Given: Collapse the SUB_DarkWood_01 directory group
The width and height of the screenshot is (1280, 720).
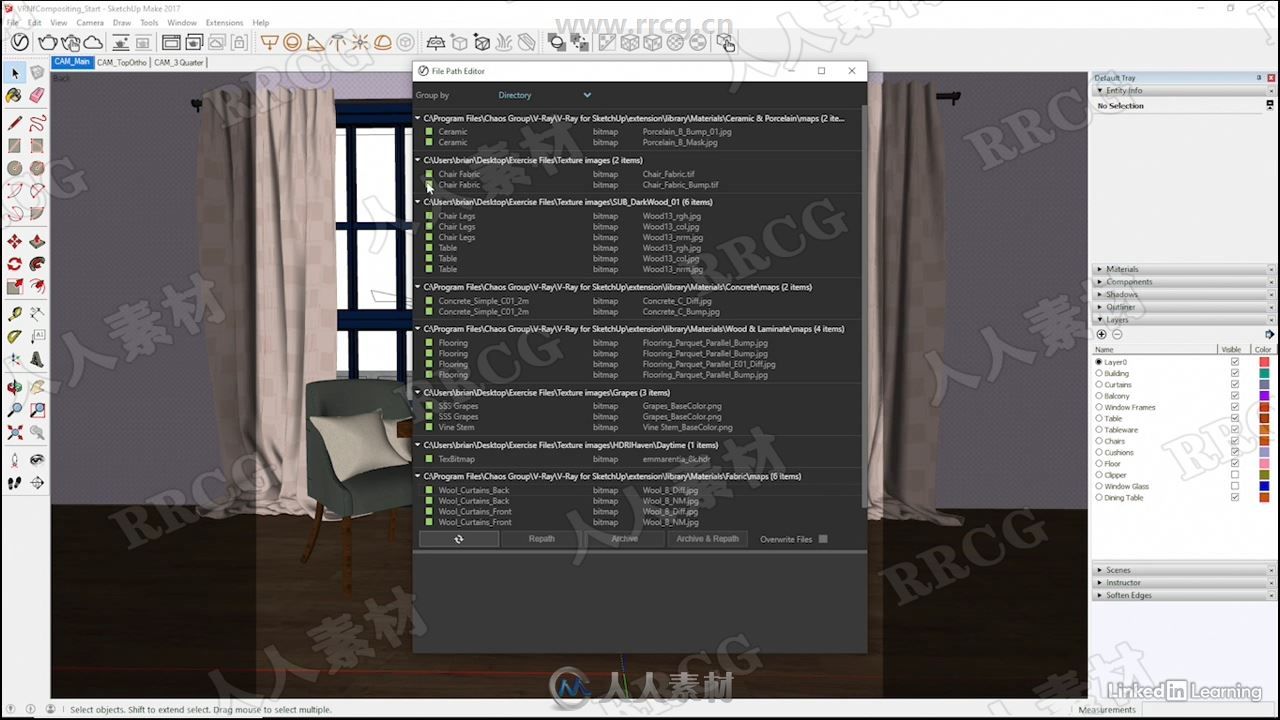Looking at the screenshot, I should pos(418,202).
